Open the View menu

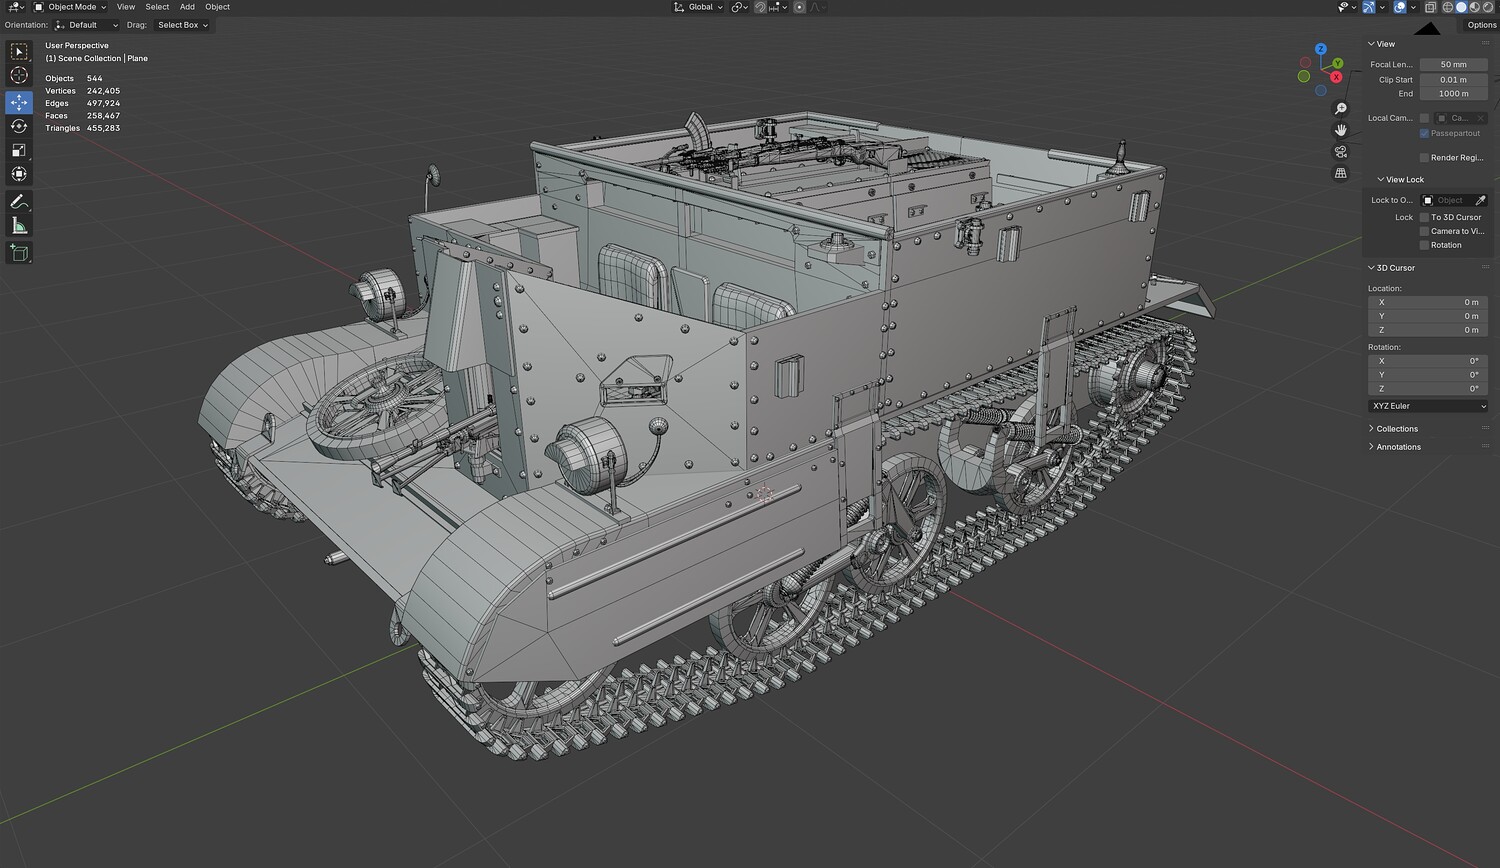(x=126, y=7)
